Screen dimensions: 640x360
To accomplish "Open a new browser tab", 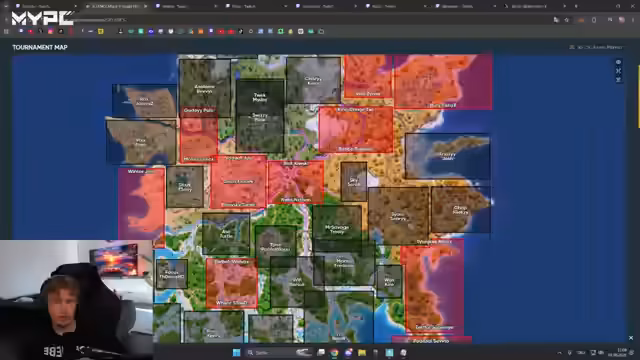I will pos(576,6).
